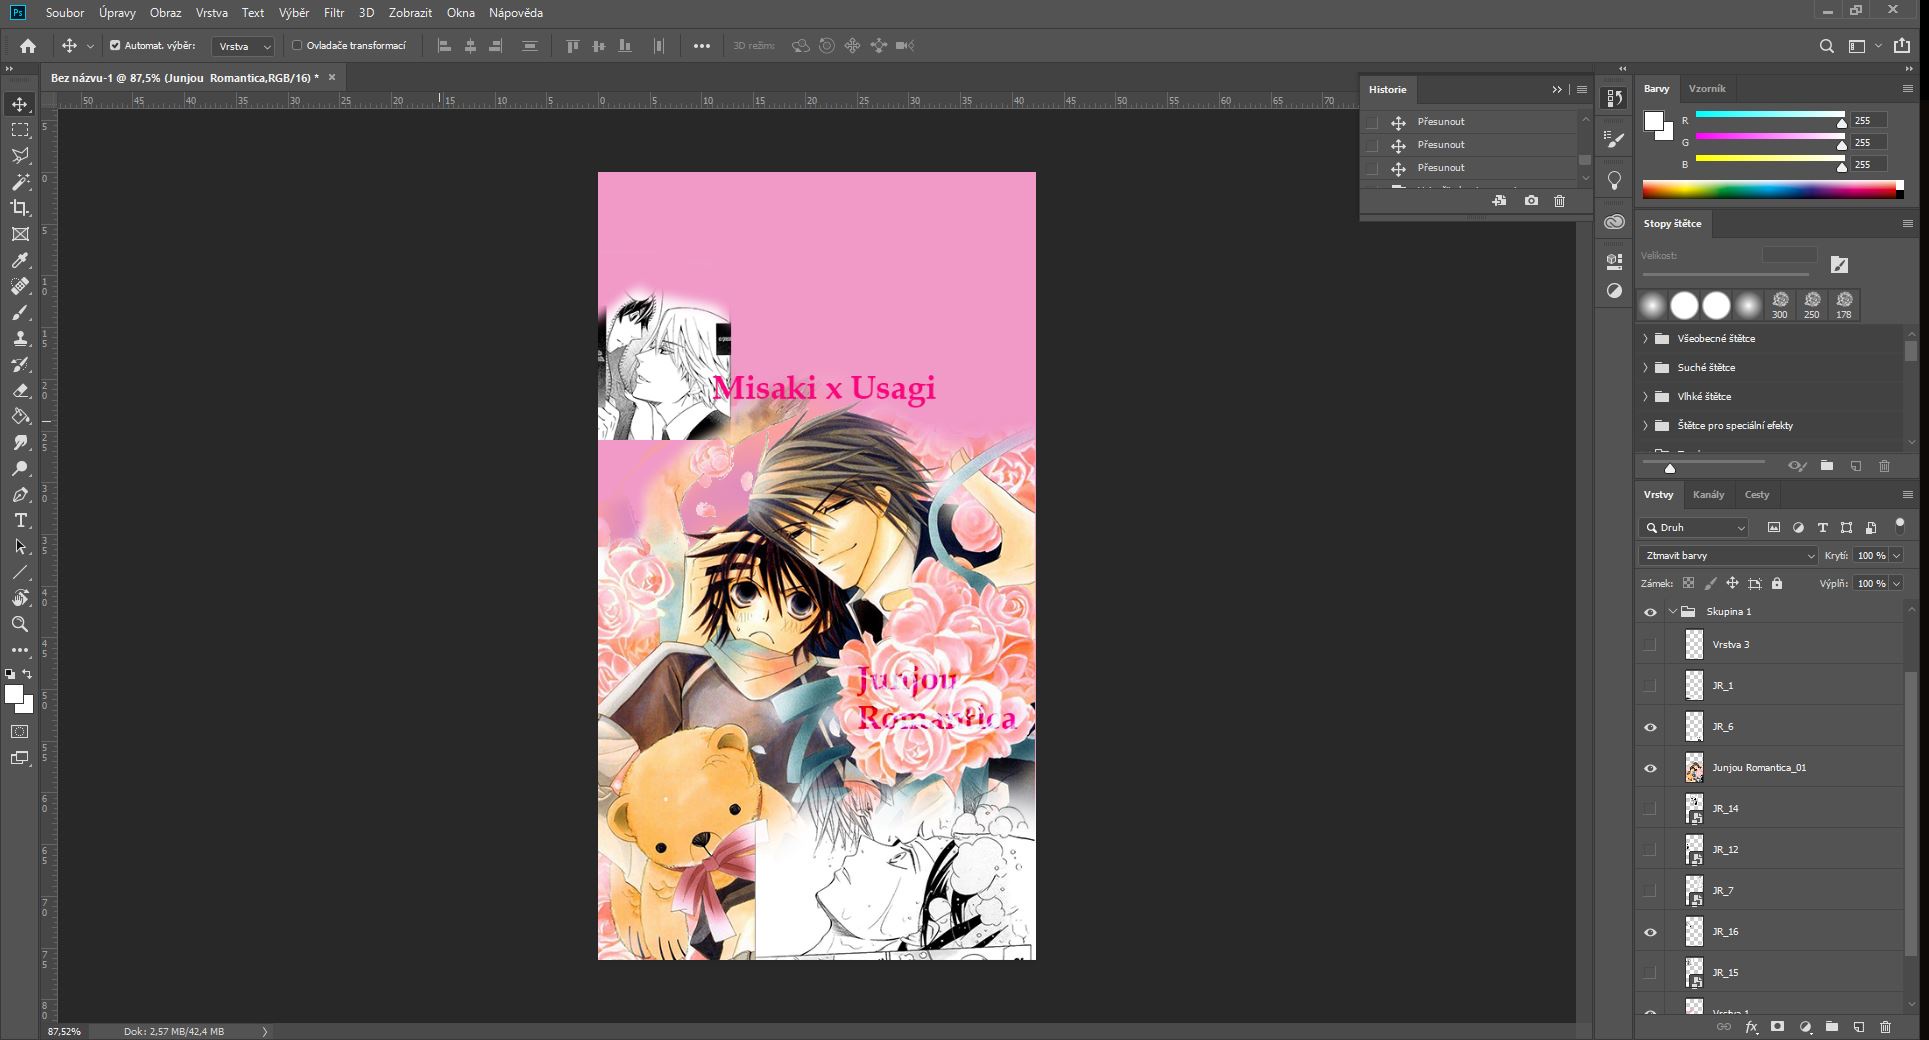Image resolution: width=1929 pixels, height=1040 pixels.
Task: Delete current history state with trash icon
Action: point(1559,201)
